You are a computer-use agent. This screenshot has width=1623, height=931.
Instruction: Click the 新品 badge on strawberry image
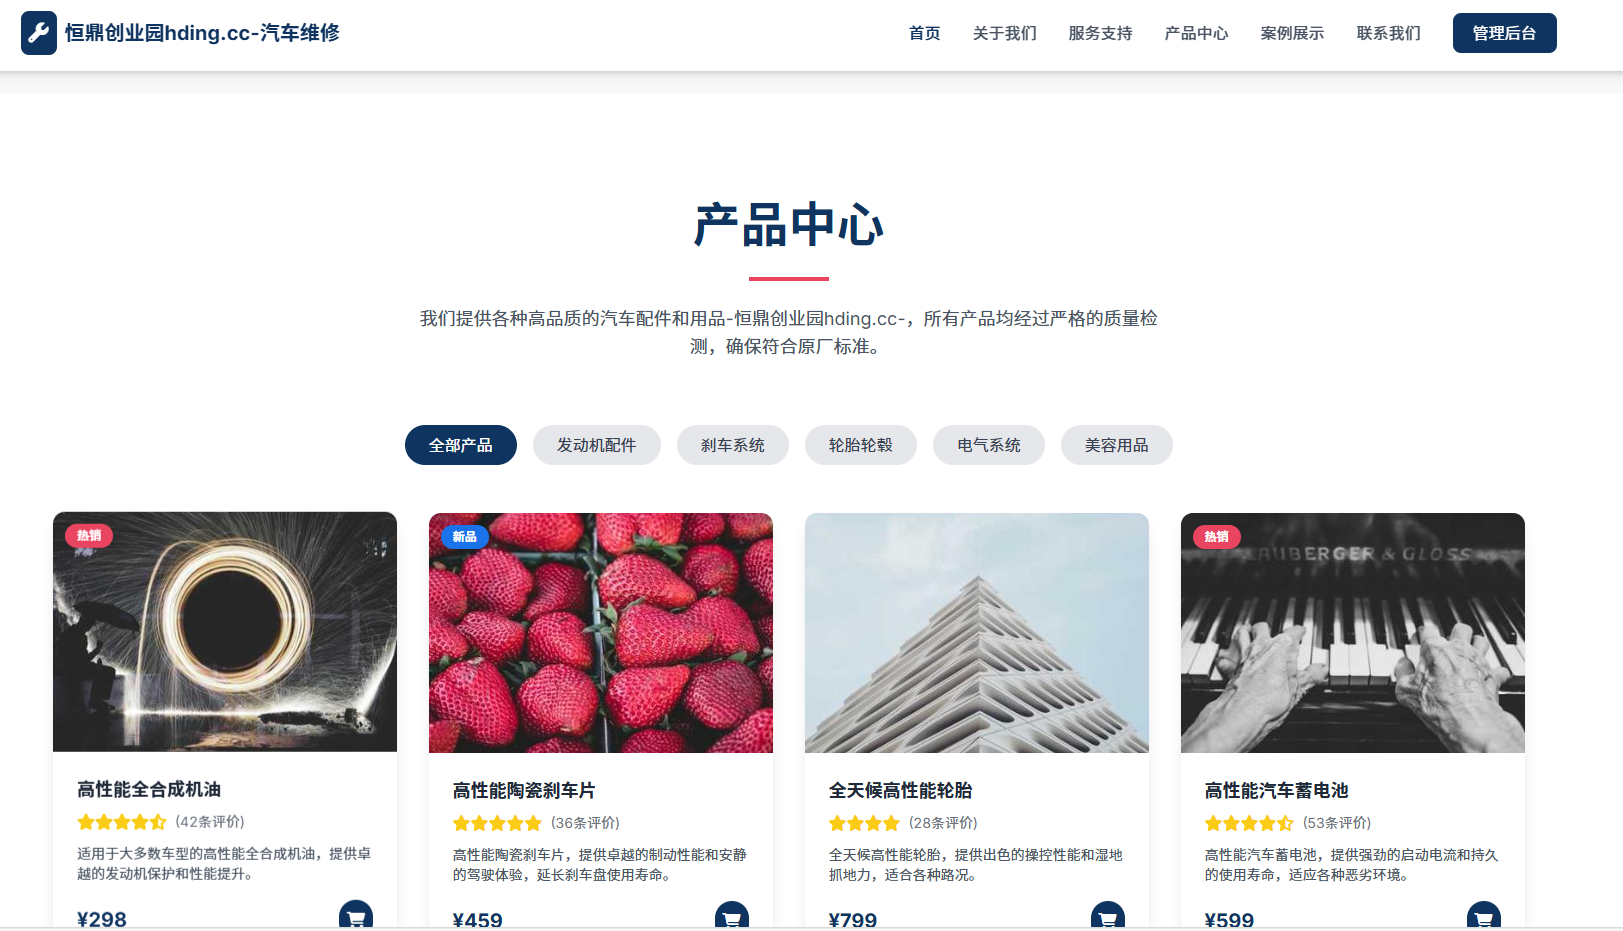[x=465, y=537]
